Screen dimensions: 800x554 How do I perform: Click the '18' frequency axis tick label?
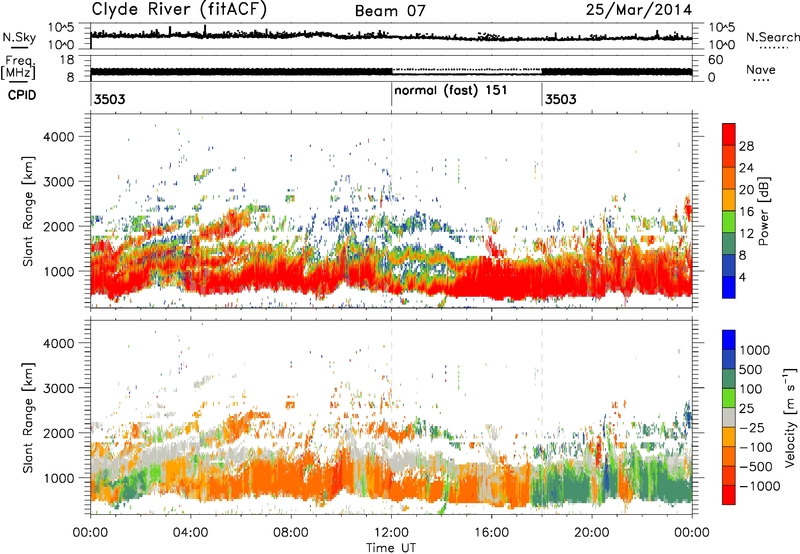click(x=67, y=60)
